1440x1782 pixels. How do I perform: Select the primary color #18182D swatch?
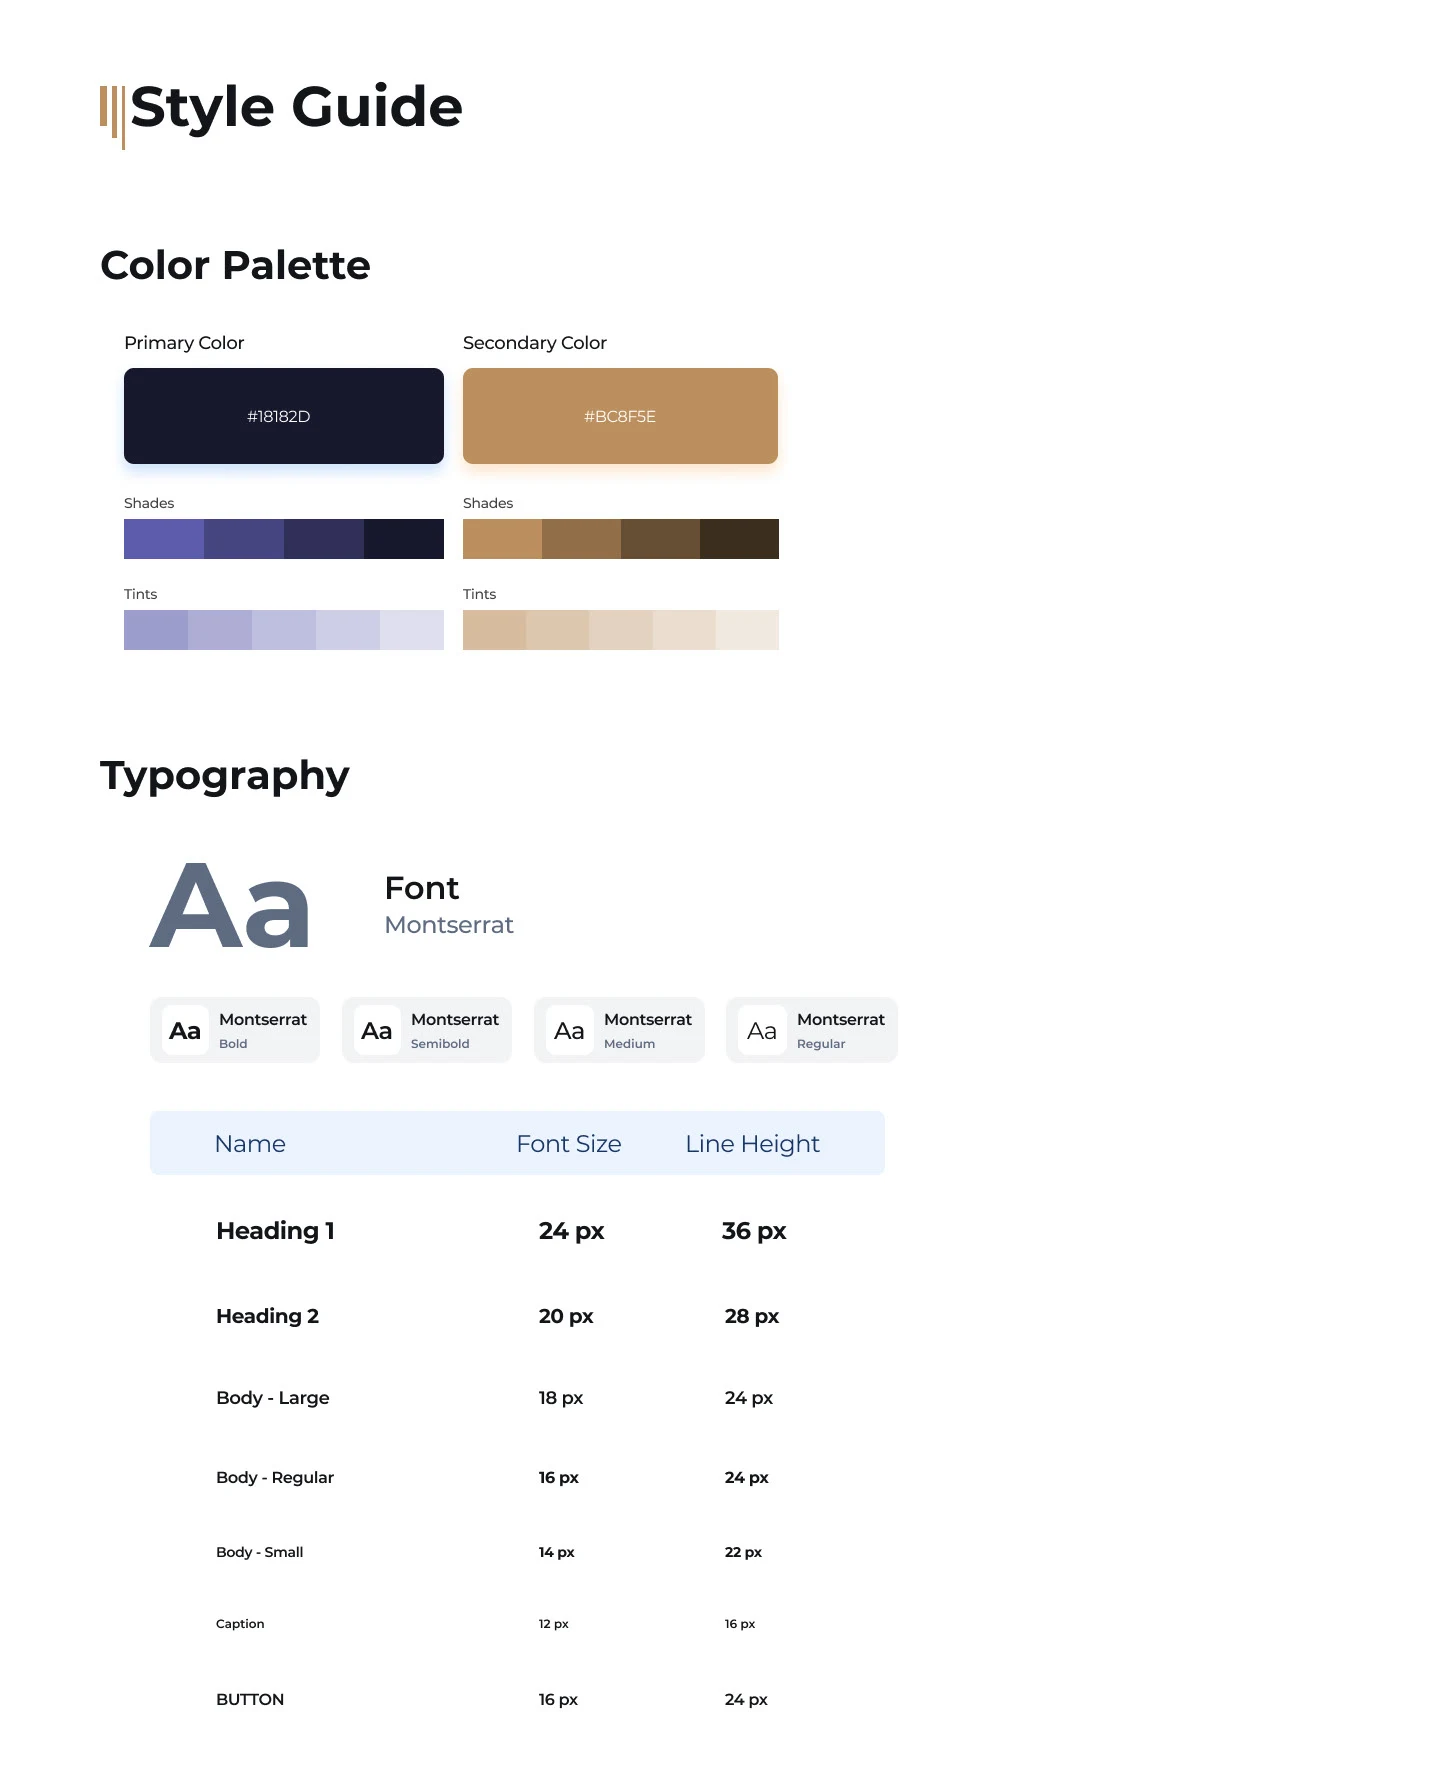284,416
